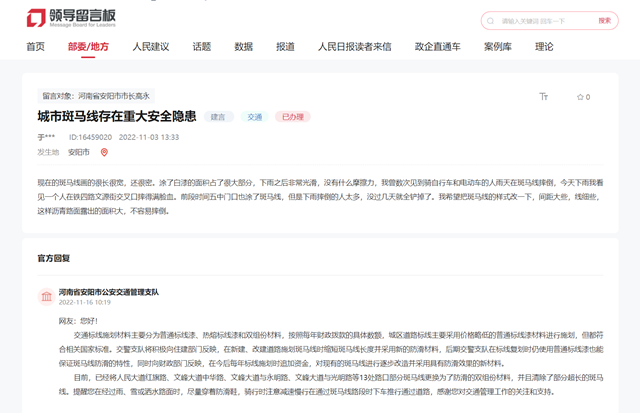Screen dimensions: 640x413
Task: Click the 搜索 button
Action: tap(604, 21)
